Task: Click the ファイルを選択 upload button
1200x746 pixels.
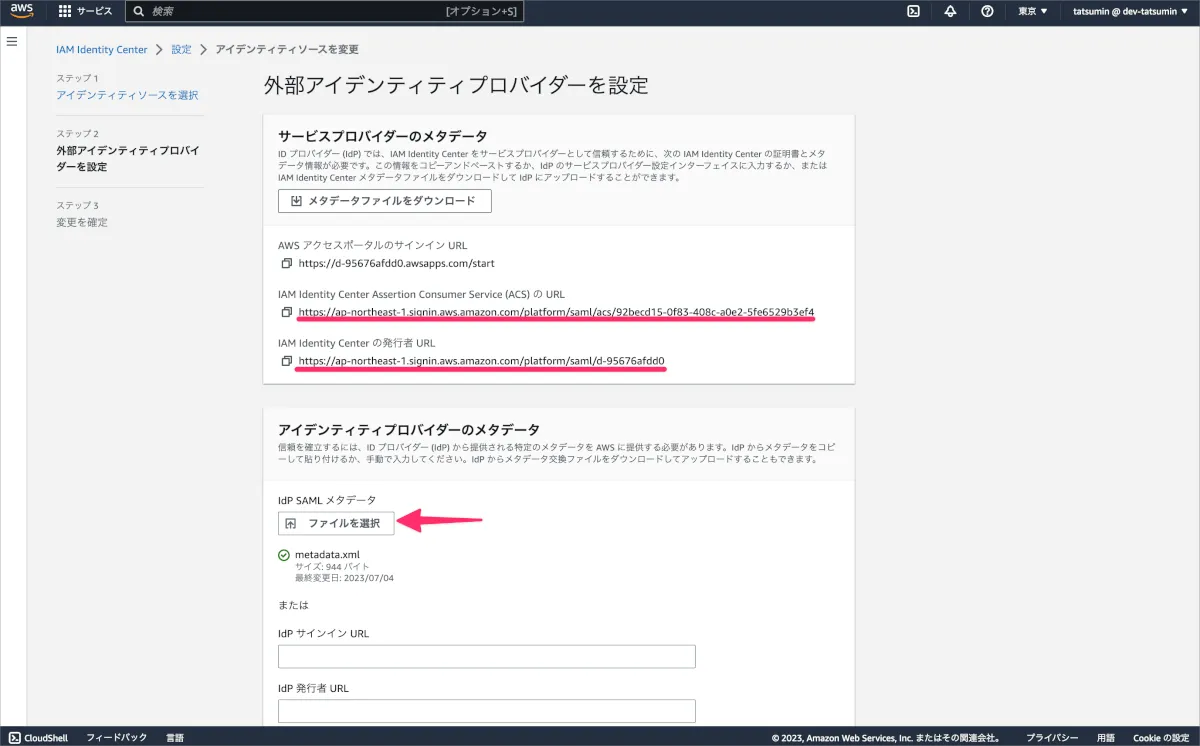Action: tap(336, 523)
